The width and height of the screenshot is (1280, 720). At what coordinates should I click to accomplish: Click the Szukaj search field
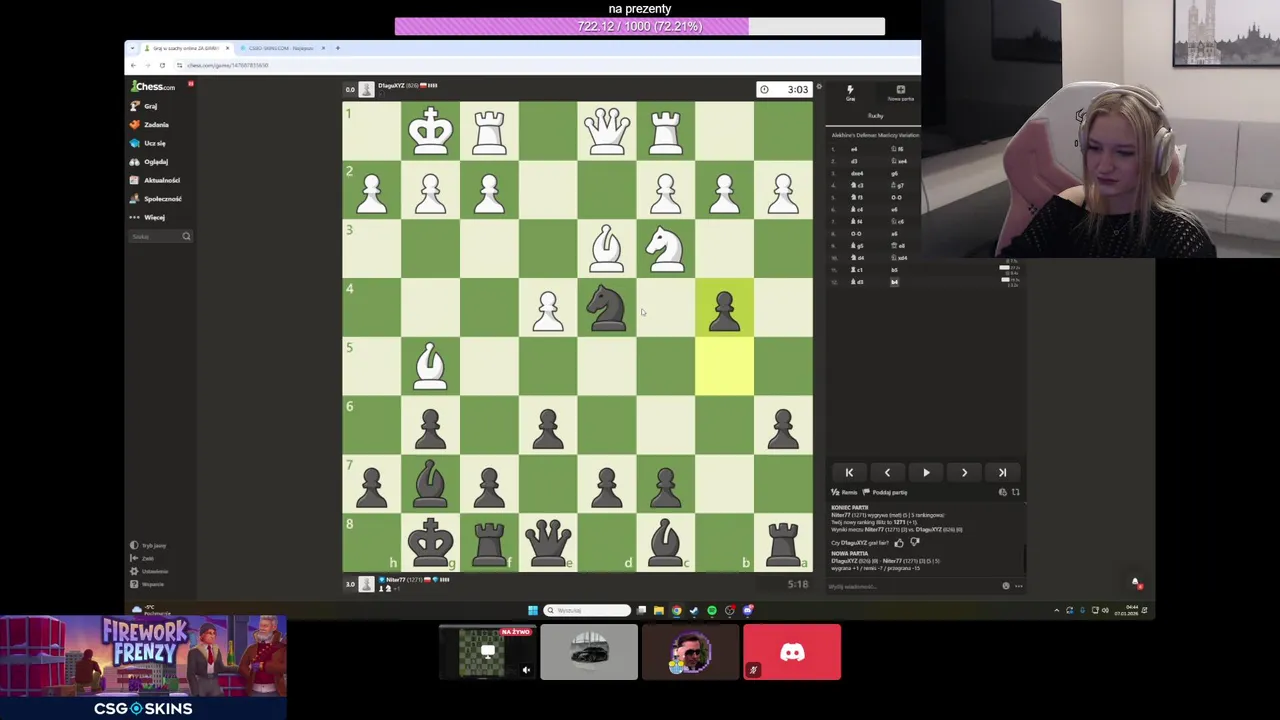160,236
